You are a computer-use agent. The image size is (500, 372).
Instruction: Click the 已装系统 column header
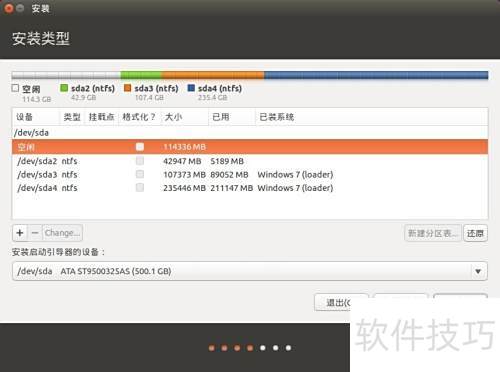tap(372, 117)
